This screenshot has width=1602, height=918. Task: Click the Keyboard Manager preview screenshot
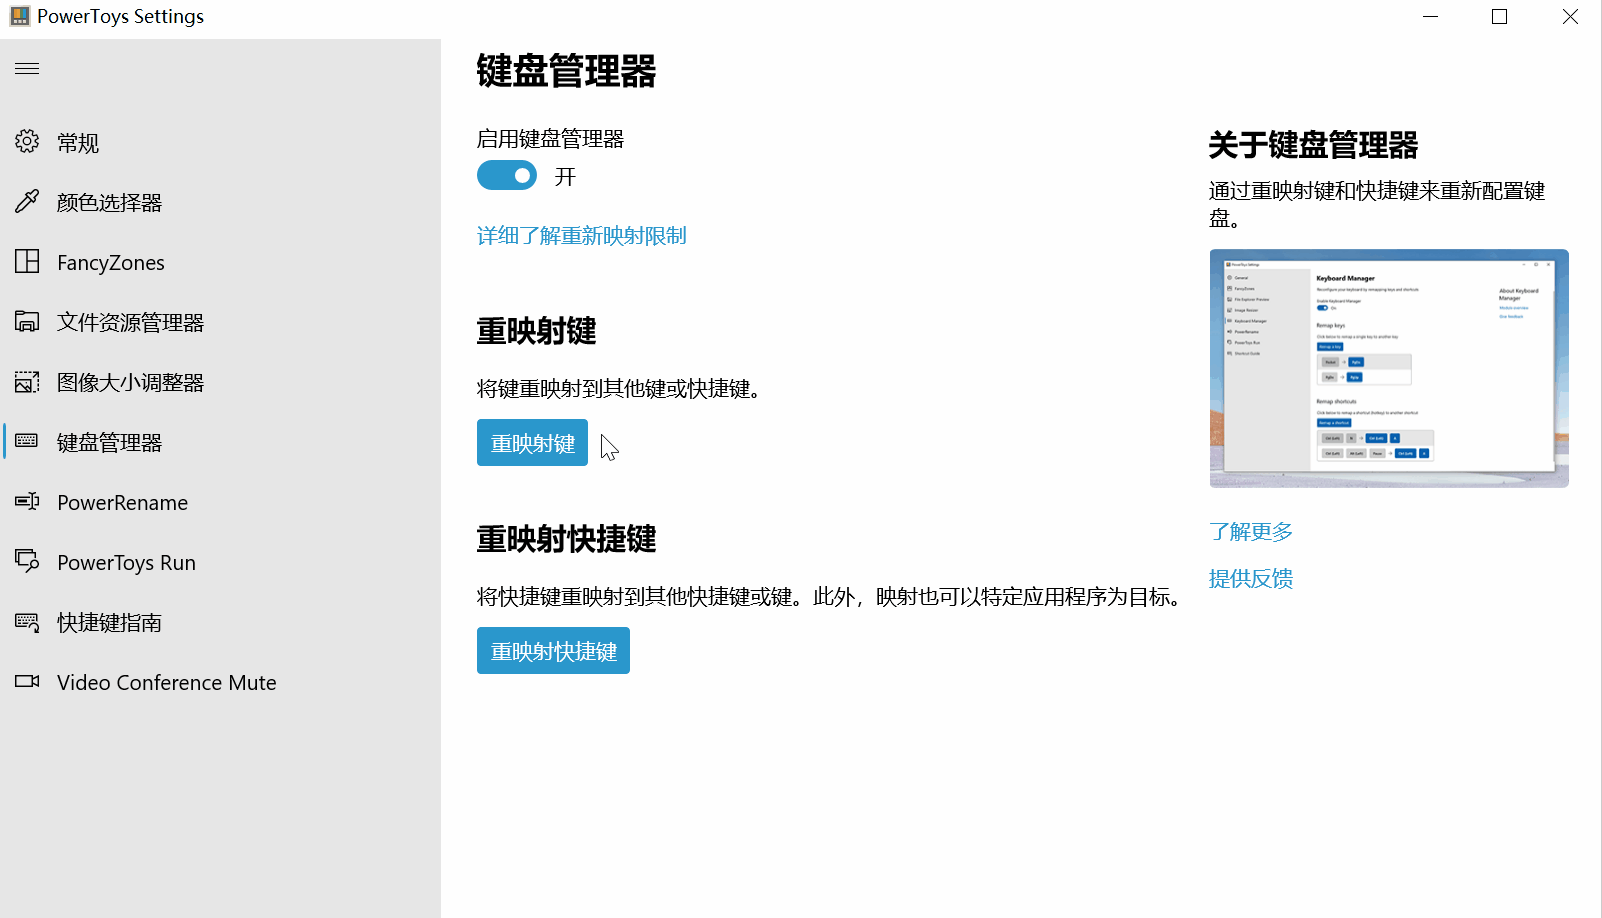click(x=1389, y=368)
